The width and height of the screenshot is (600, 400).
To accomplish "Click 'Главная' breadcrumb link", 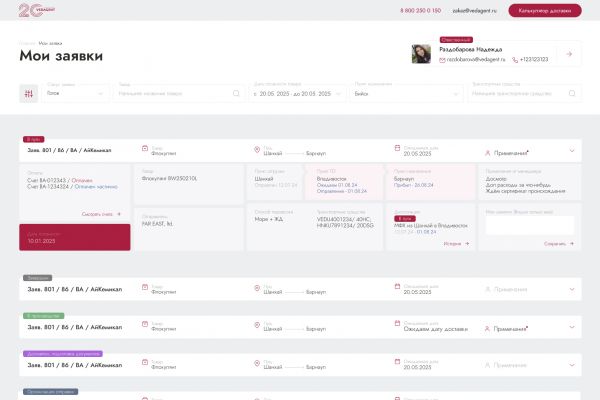I will 27,43.
